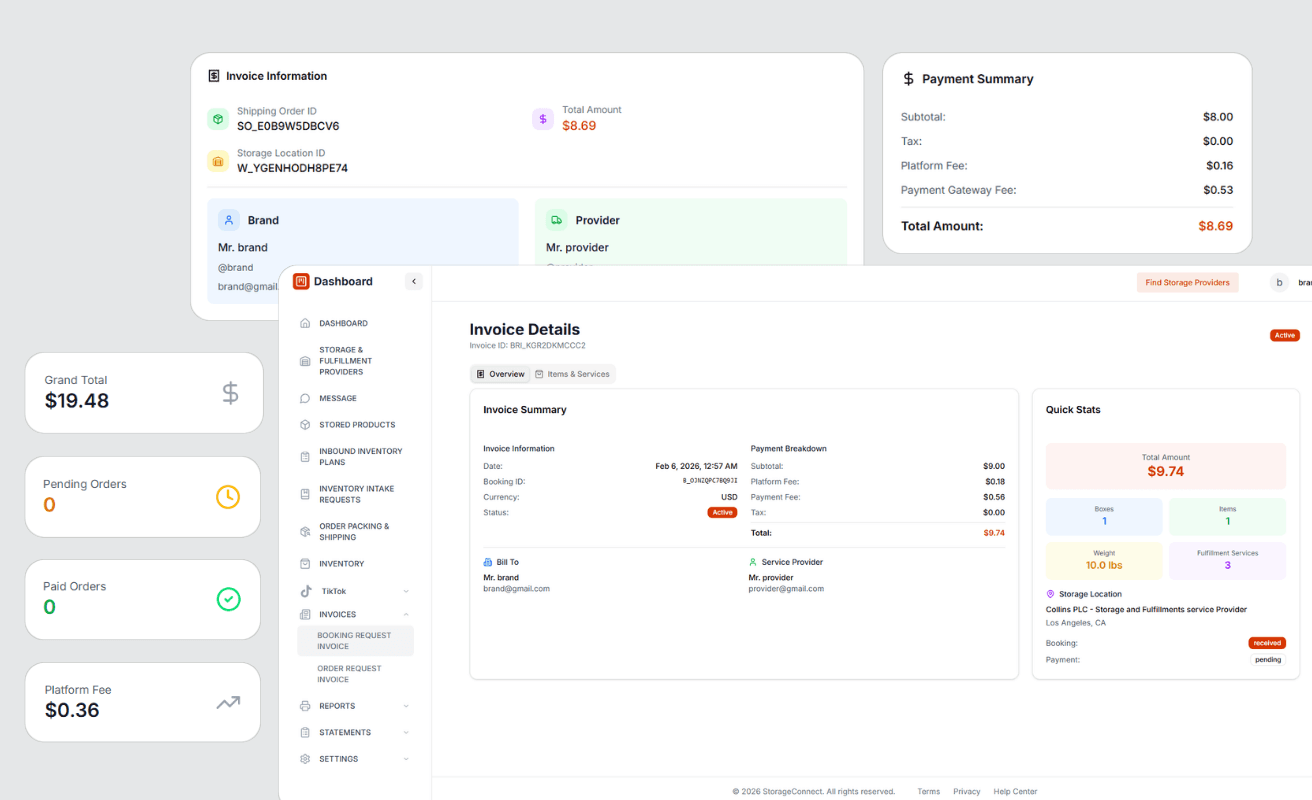This screenshot has height=800, width=1312.
Task: Open the Help Center link in footer
Action: [x=1015, y=791]
